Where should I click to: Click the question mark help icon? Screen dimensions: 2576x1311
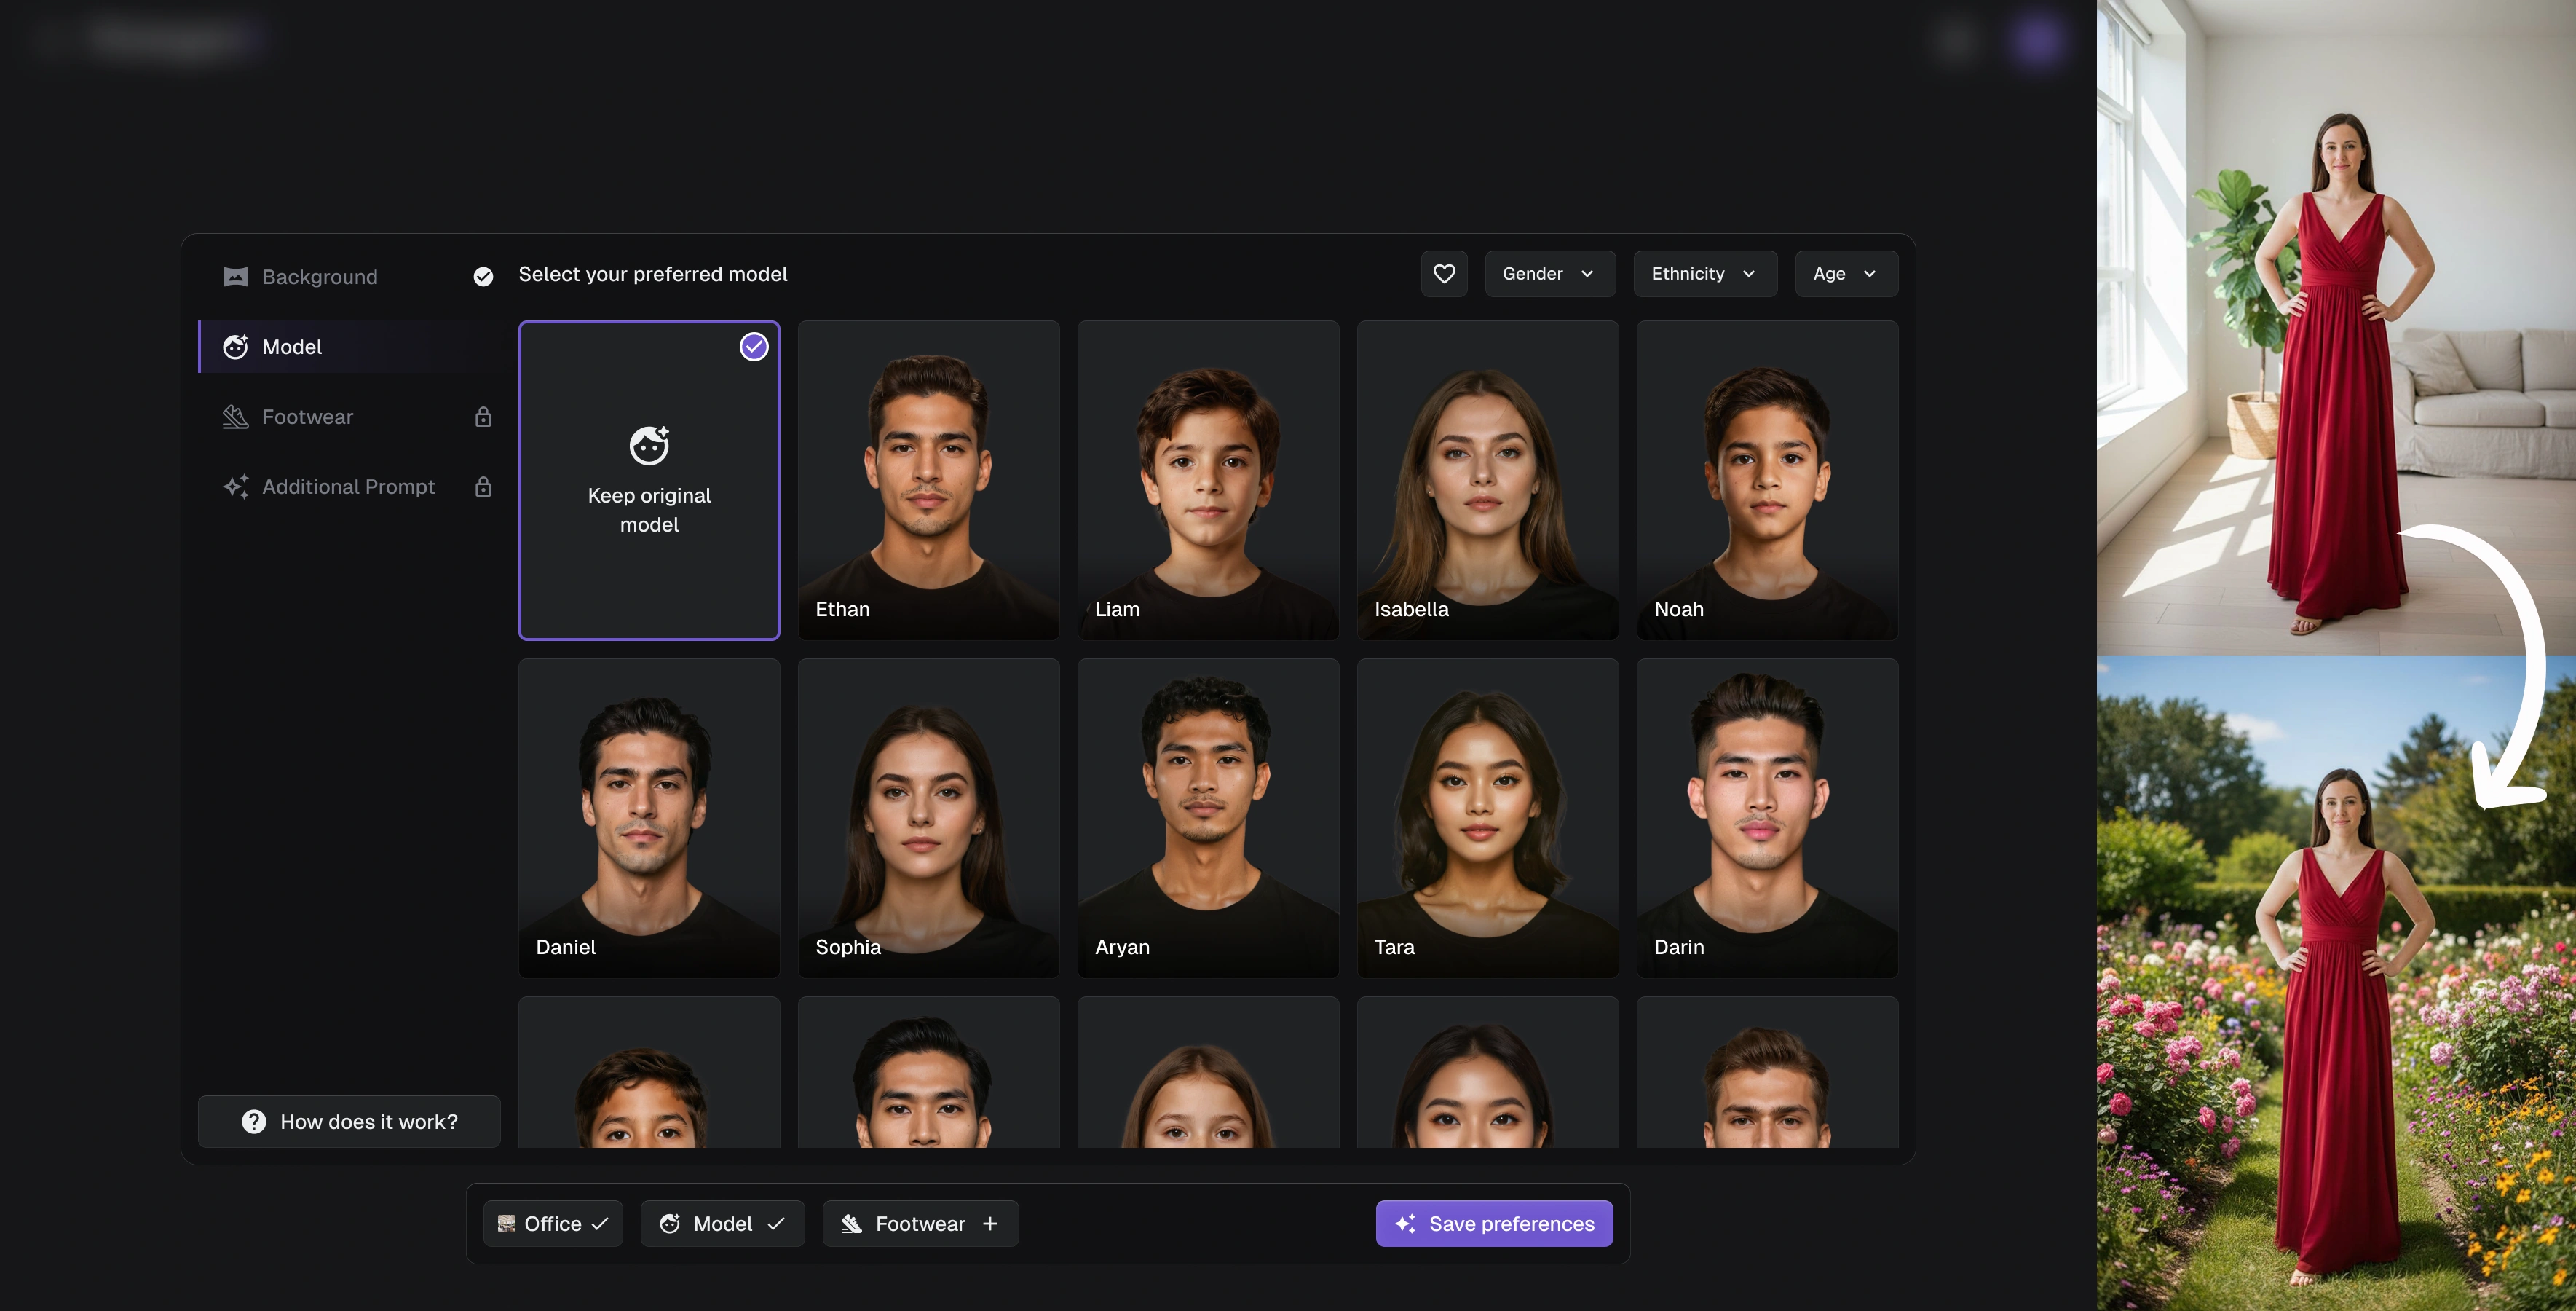click(254, 1121)
